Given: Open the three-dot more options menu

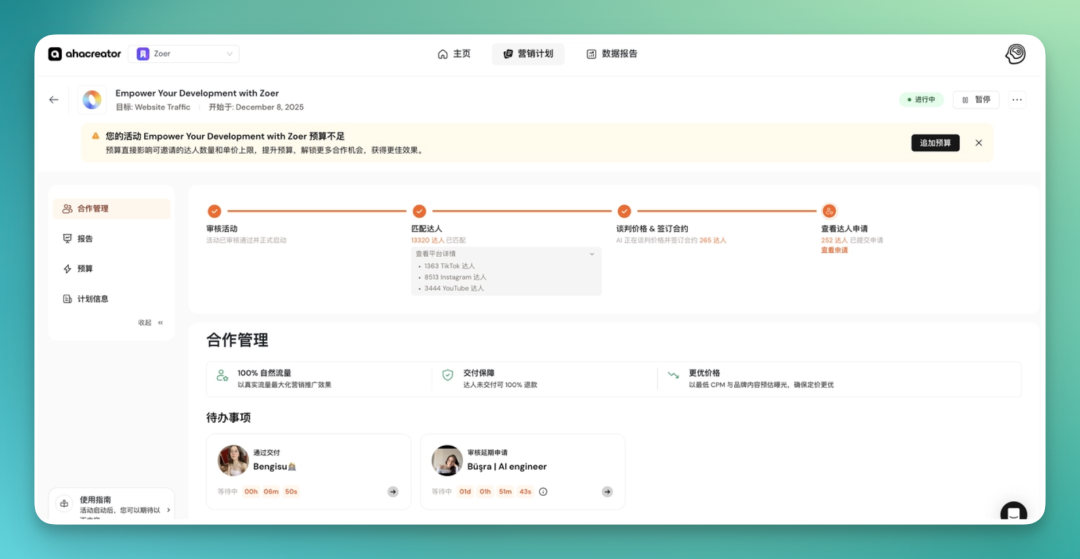Looking at the screenshot, I should pos(1017,100).
